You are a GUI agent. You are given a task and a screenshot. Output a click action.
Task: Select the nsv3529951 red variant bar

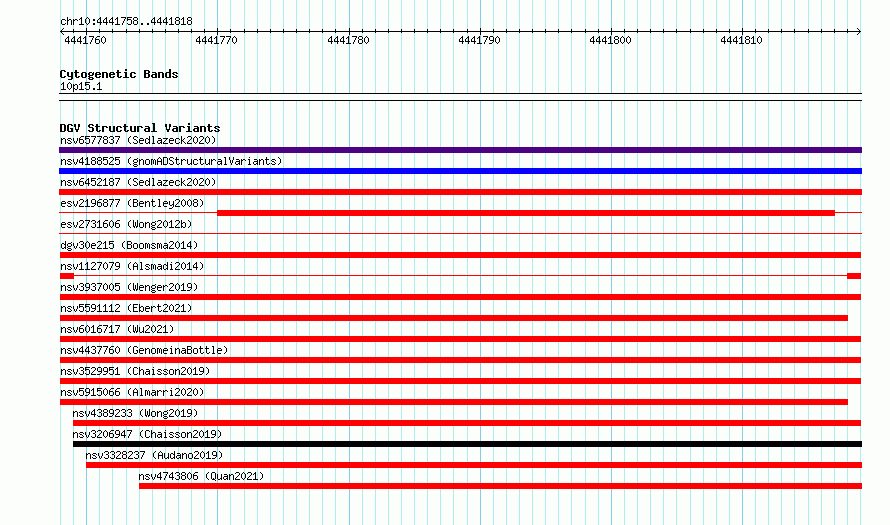click(x=460, y=381)
